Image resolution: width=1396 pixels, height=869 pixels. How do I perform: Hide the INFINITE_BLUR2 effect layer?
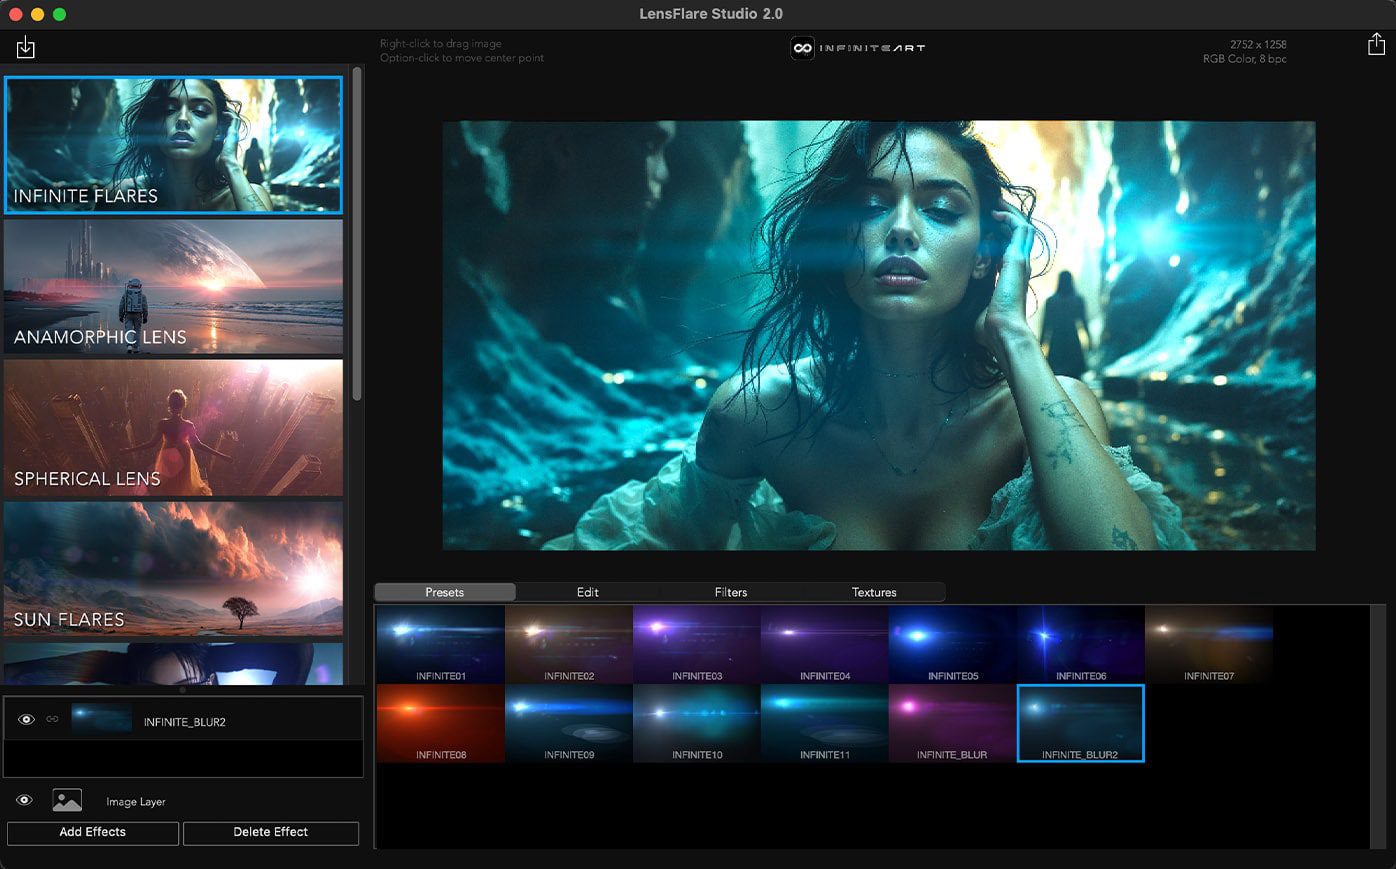tap(26, 719)
